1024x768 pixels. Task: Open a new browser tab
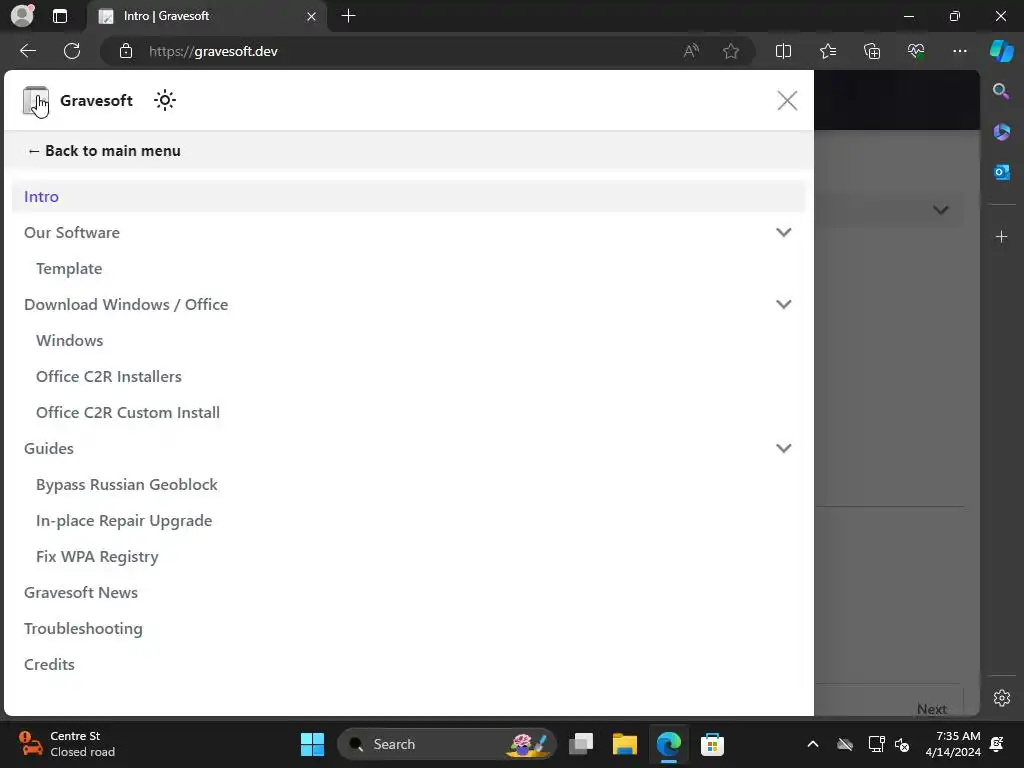[x=349, y=16]
